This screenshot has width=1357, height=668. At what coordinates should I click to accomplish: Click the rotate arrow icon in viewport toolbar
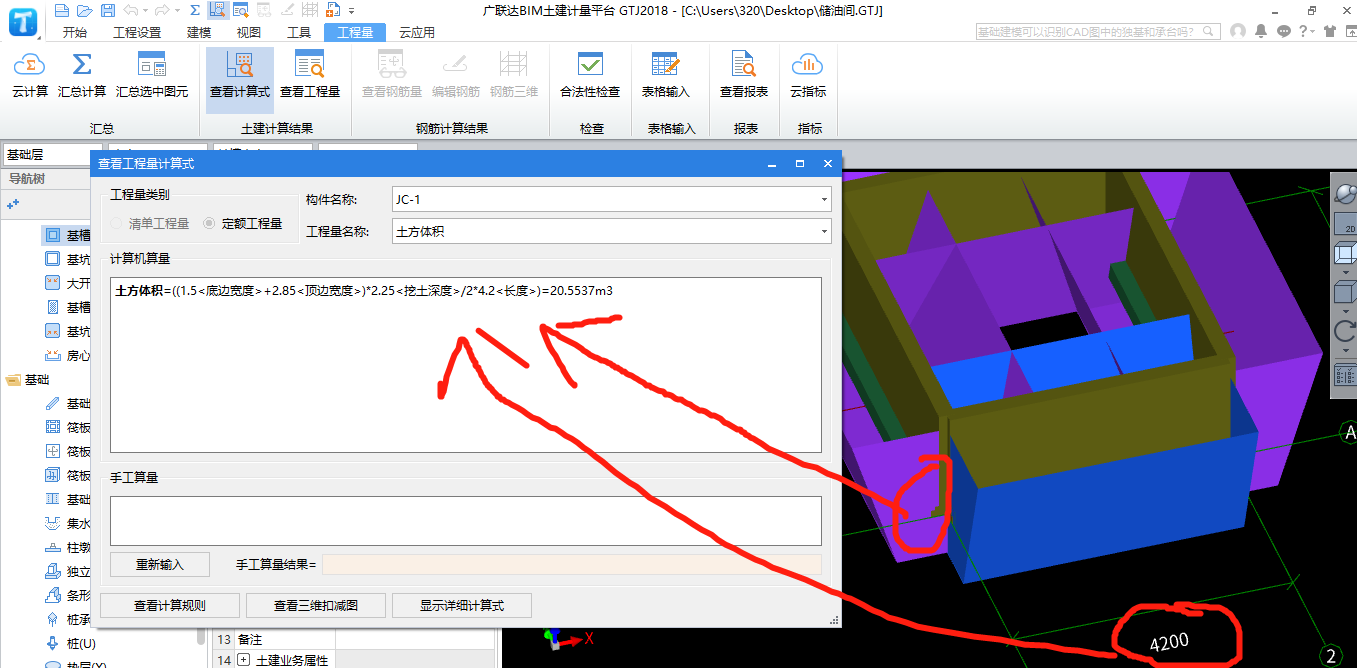pyautogui.click(x=1346, y=331)
